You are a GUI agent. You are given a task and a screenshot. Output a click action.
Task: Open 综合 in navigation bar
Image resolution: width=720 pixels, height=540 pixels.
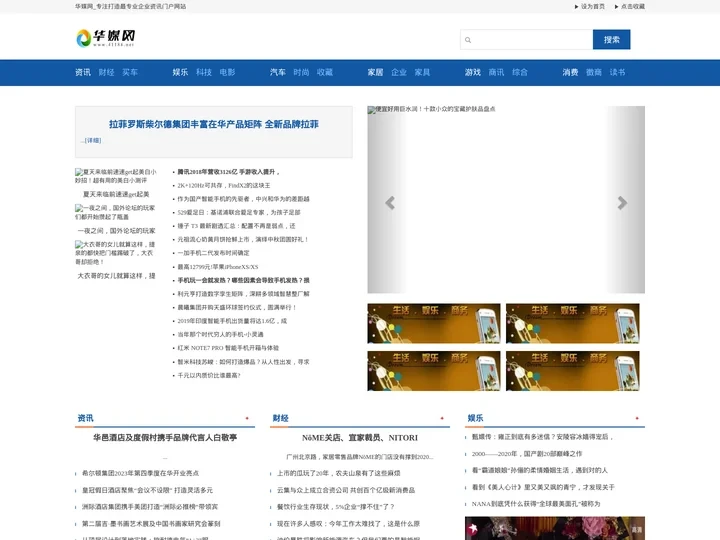click(520, 72)
